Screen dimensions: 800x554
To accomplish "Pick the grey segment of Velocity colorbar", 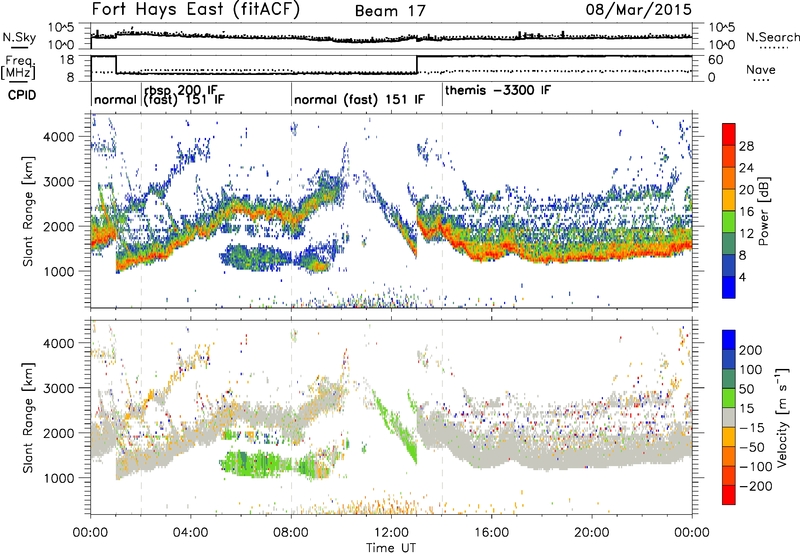I will pos(729,417).
